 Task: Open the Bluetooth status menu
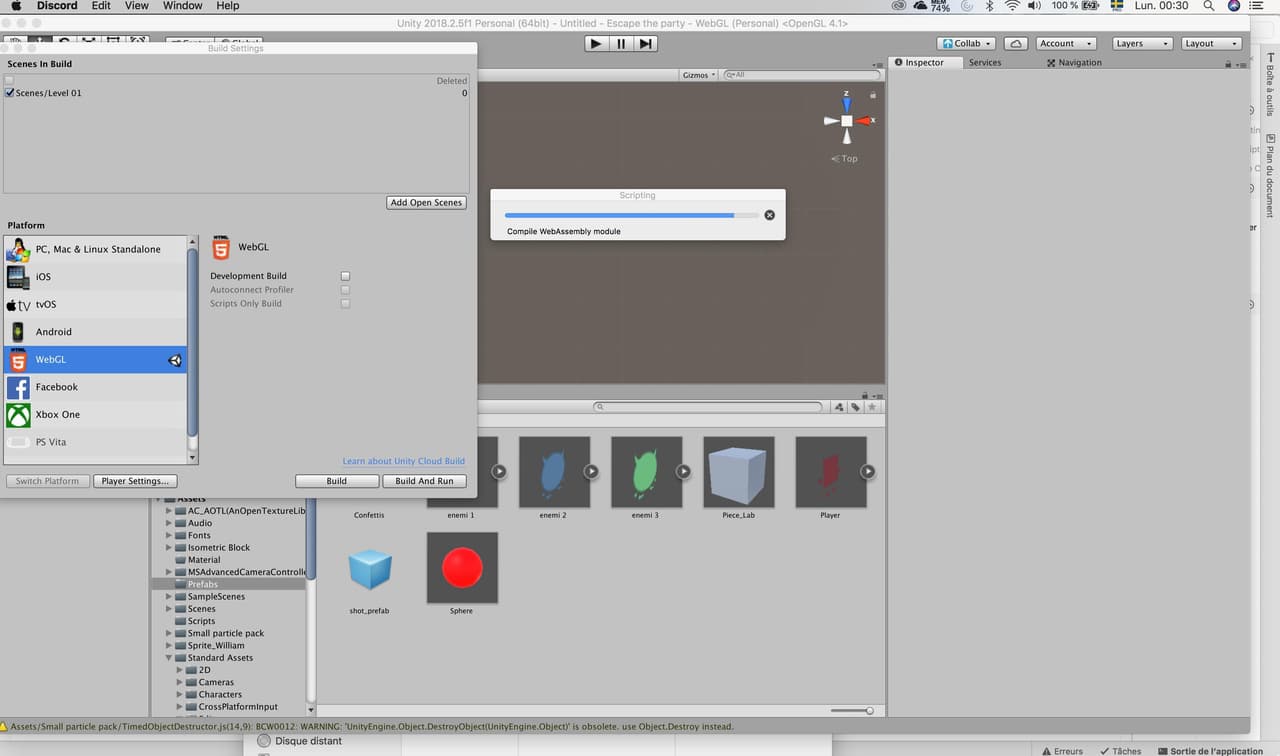(990, 6)
